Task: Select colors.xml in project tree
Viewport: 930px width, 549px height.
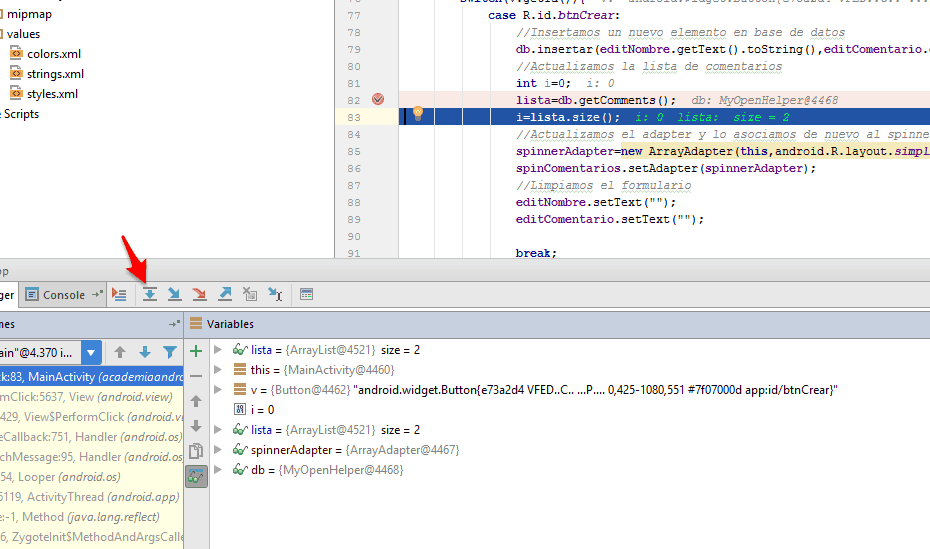Action: click(x=53, y=54)
